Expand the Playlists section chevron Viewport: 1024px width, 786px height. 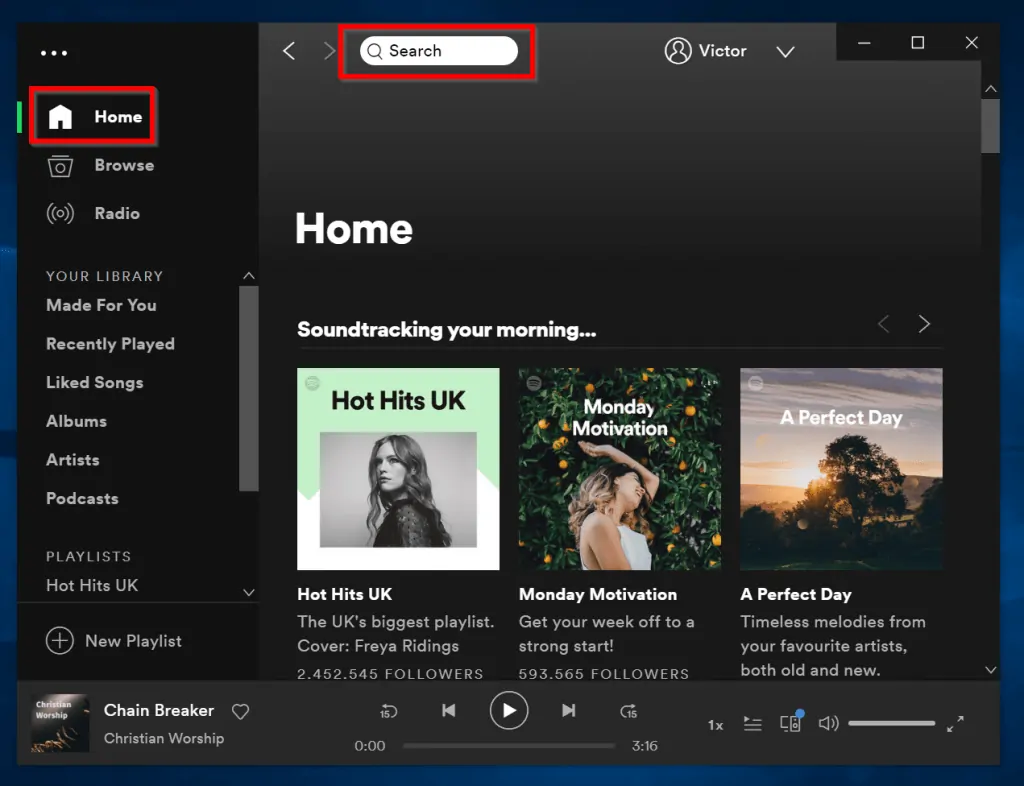(x=248, y=592)
